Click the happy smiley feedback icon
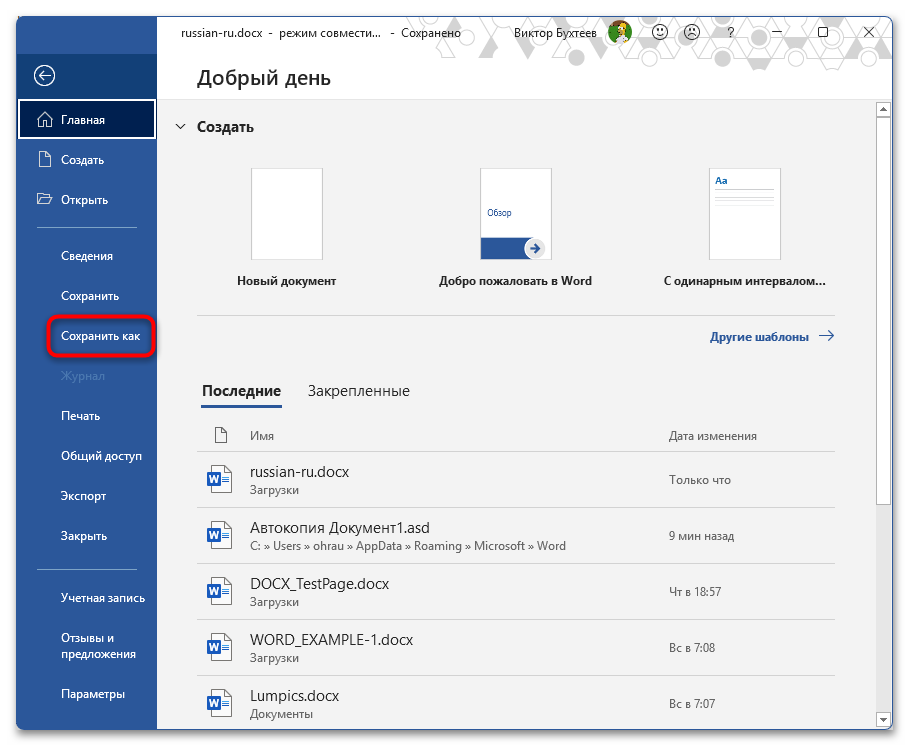This screenshot has height=746, width=909. click(x=660, y=33)
